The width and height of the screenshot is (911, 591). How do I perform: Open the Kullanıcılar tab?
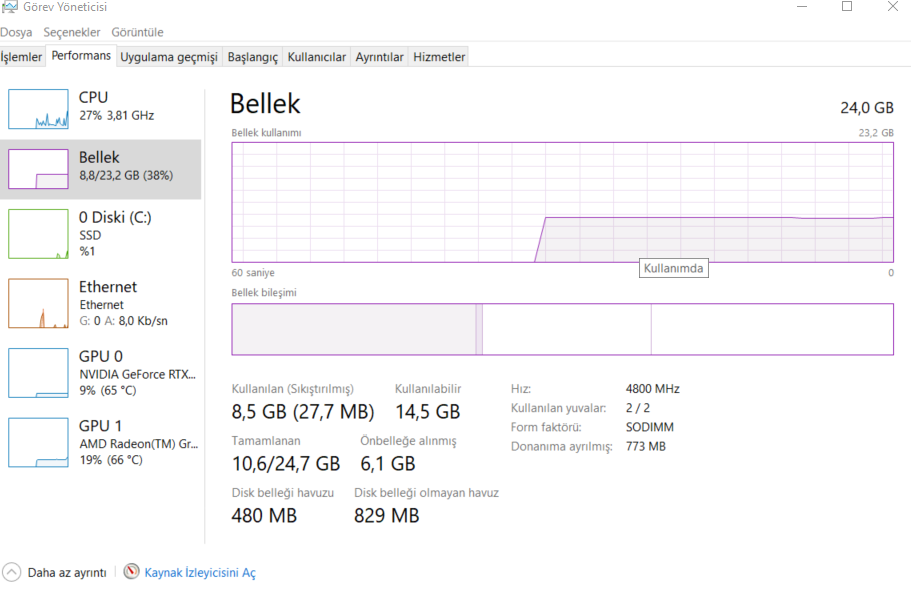[316, 57]
